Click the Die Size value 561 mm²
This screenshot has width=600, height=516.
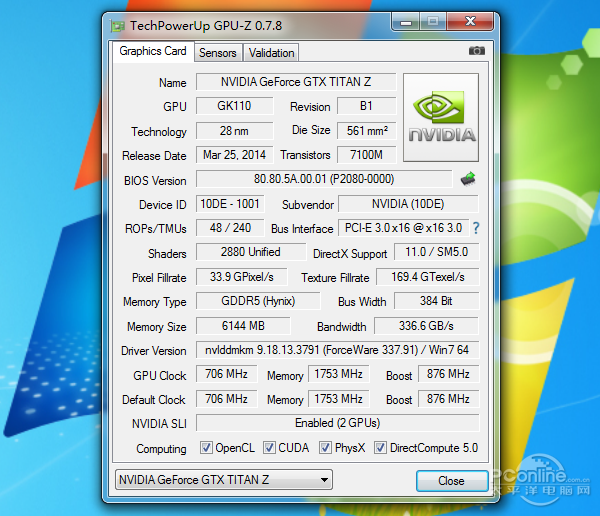coord(366,131)
